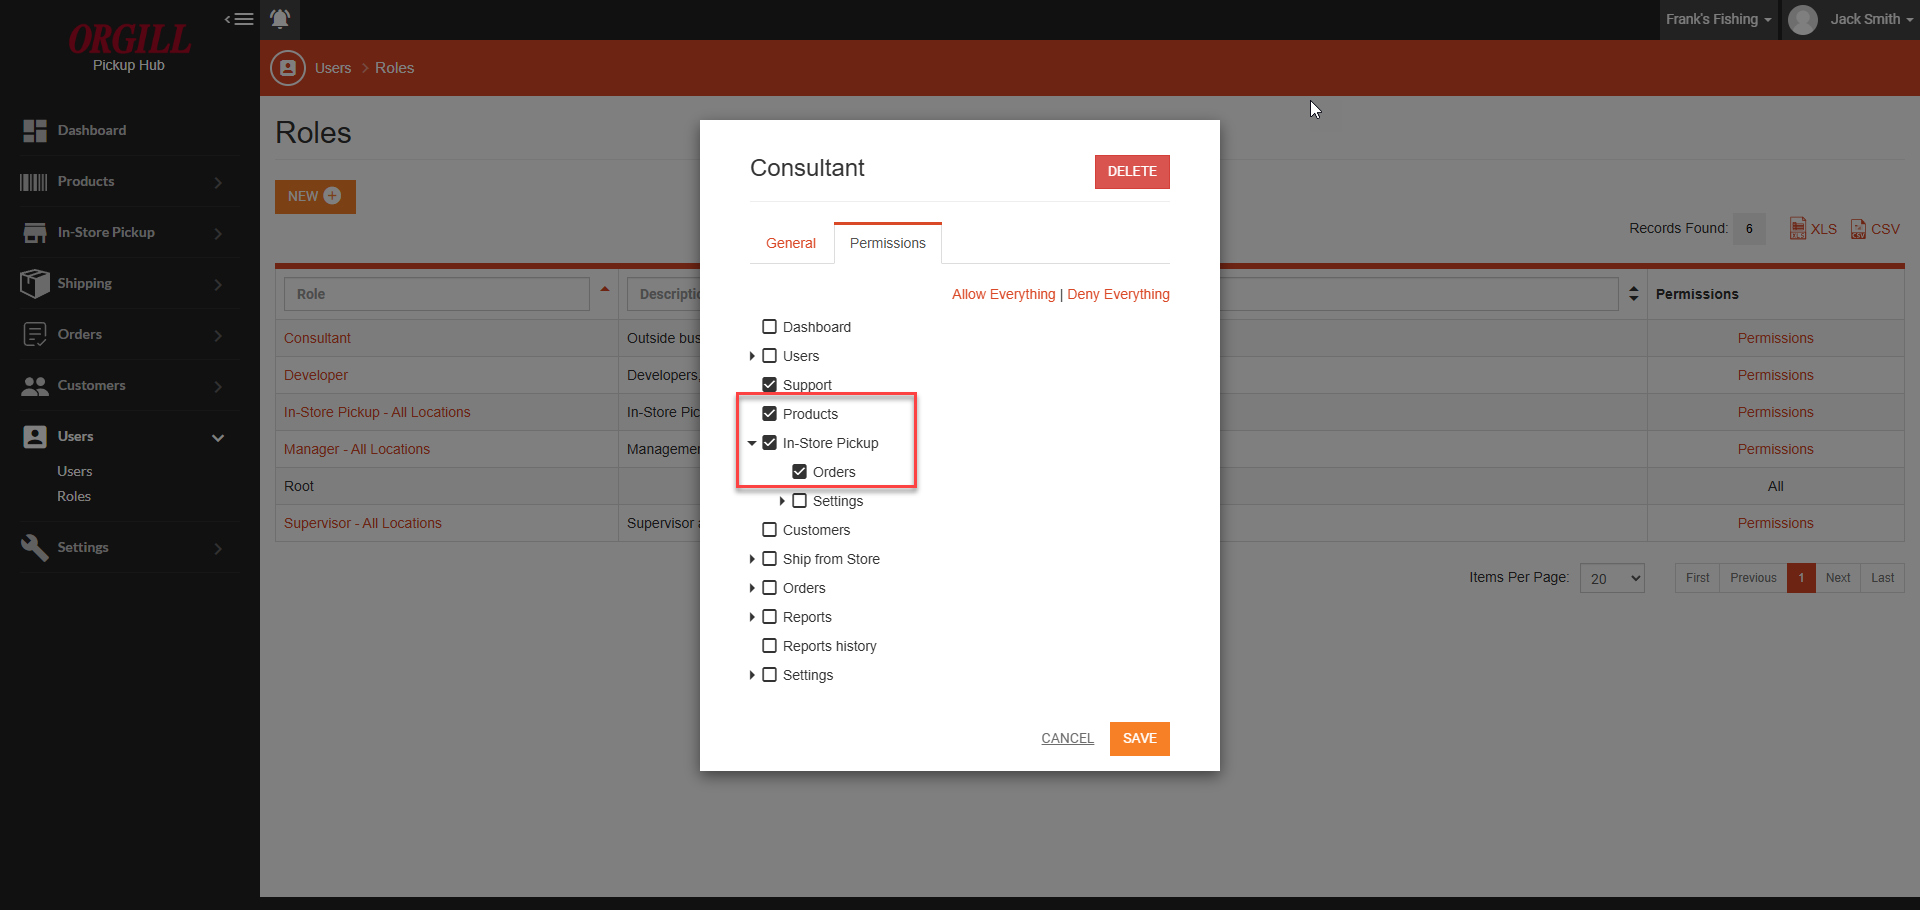Expand Settings node under In-Store Pickup
This screenshot has height=910, width=1920.
click(782, 501)
